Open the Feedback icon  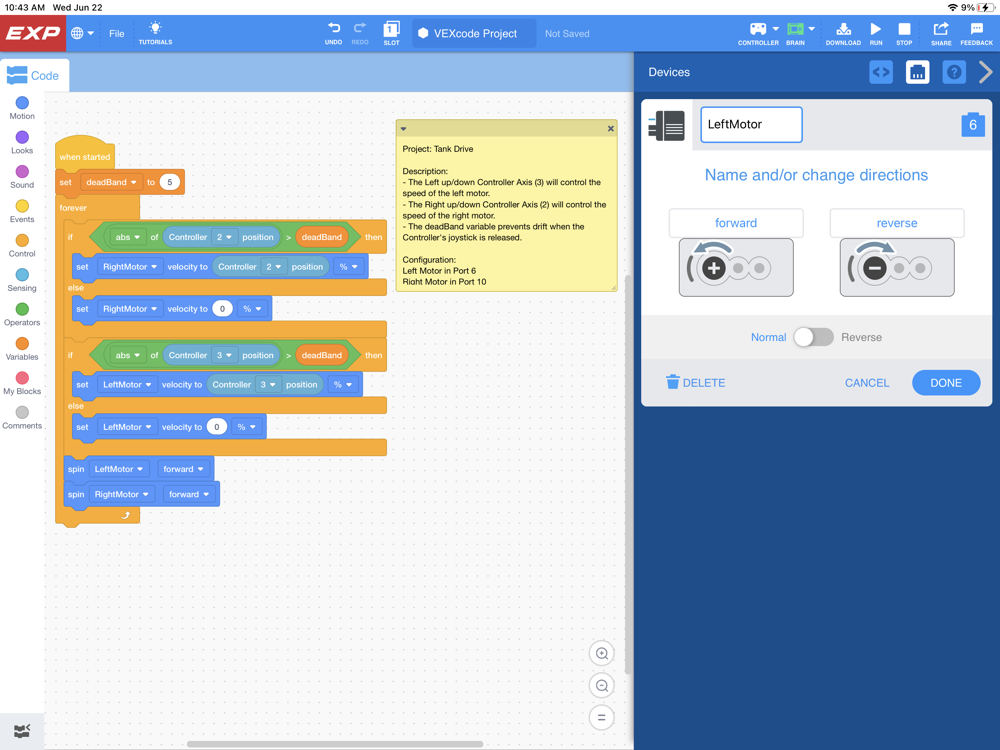[976, 33]
